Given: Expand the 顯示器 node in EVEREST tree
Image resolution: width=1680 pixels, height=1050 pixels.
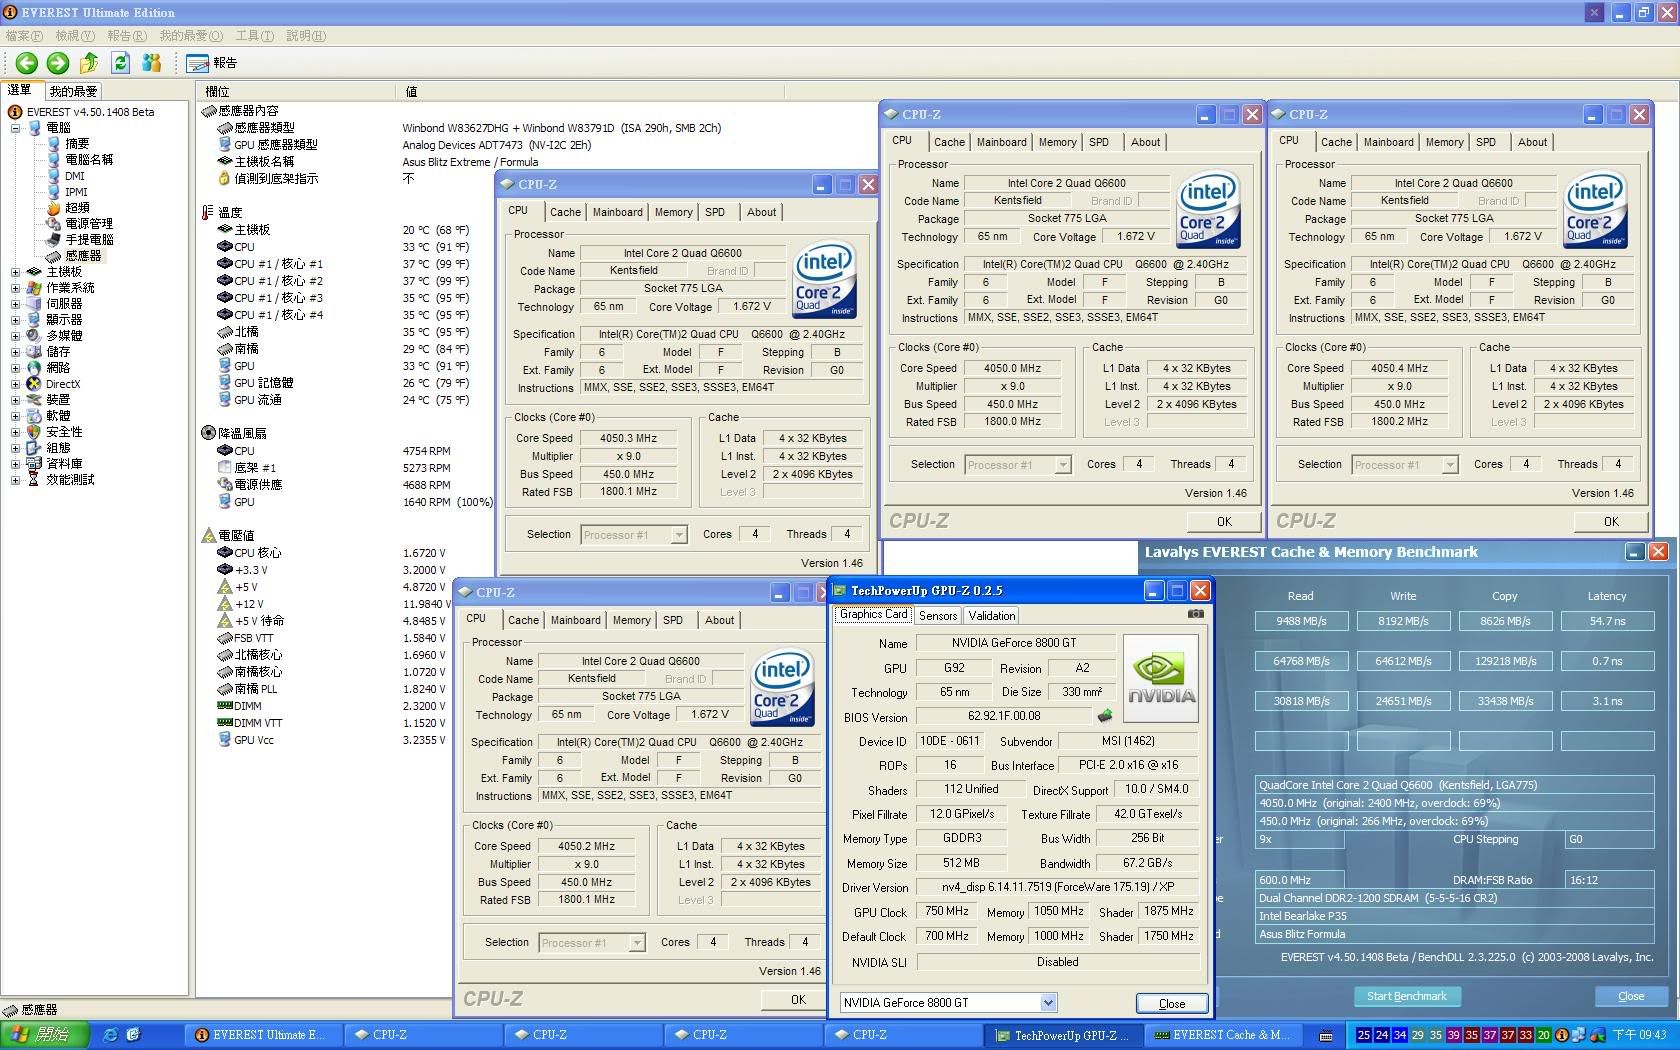Looking at the screenshot, I should 15,320.
